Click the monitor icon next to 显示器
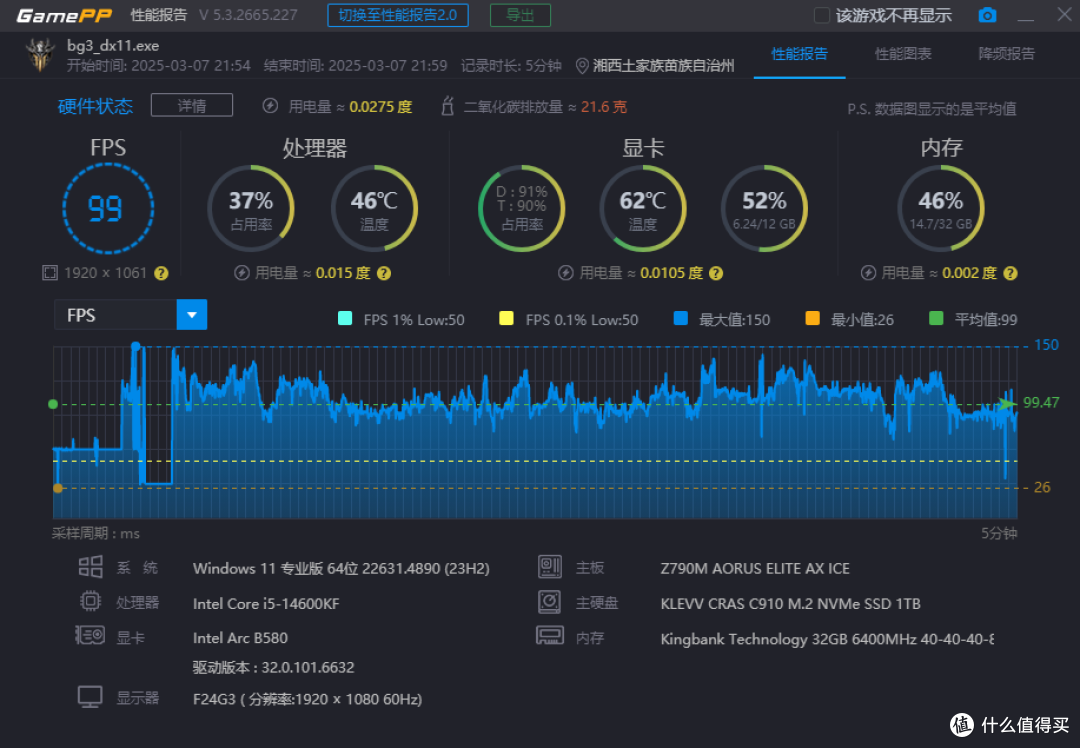Viewport: 1080px width, 748px height. 90,697
